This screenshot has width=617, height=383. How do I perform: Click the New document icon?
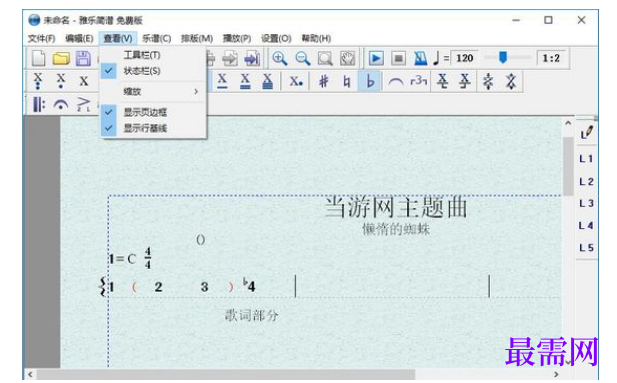pyautogui.click(x=38, y=59)
